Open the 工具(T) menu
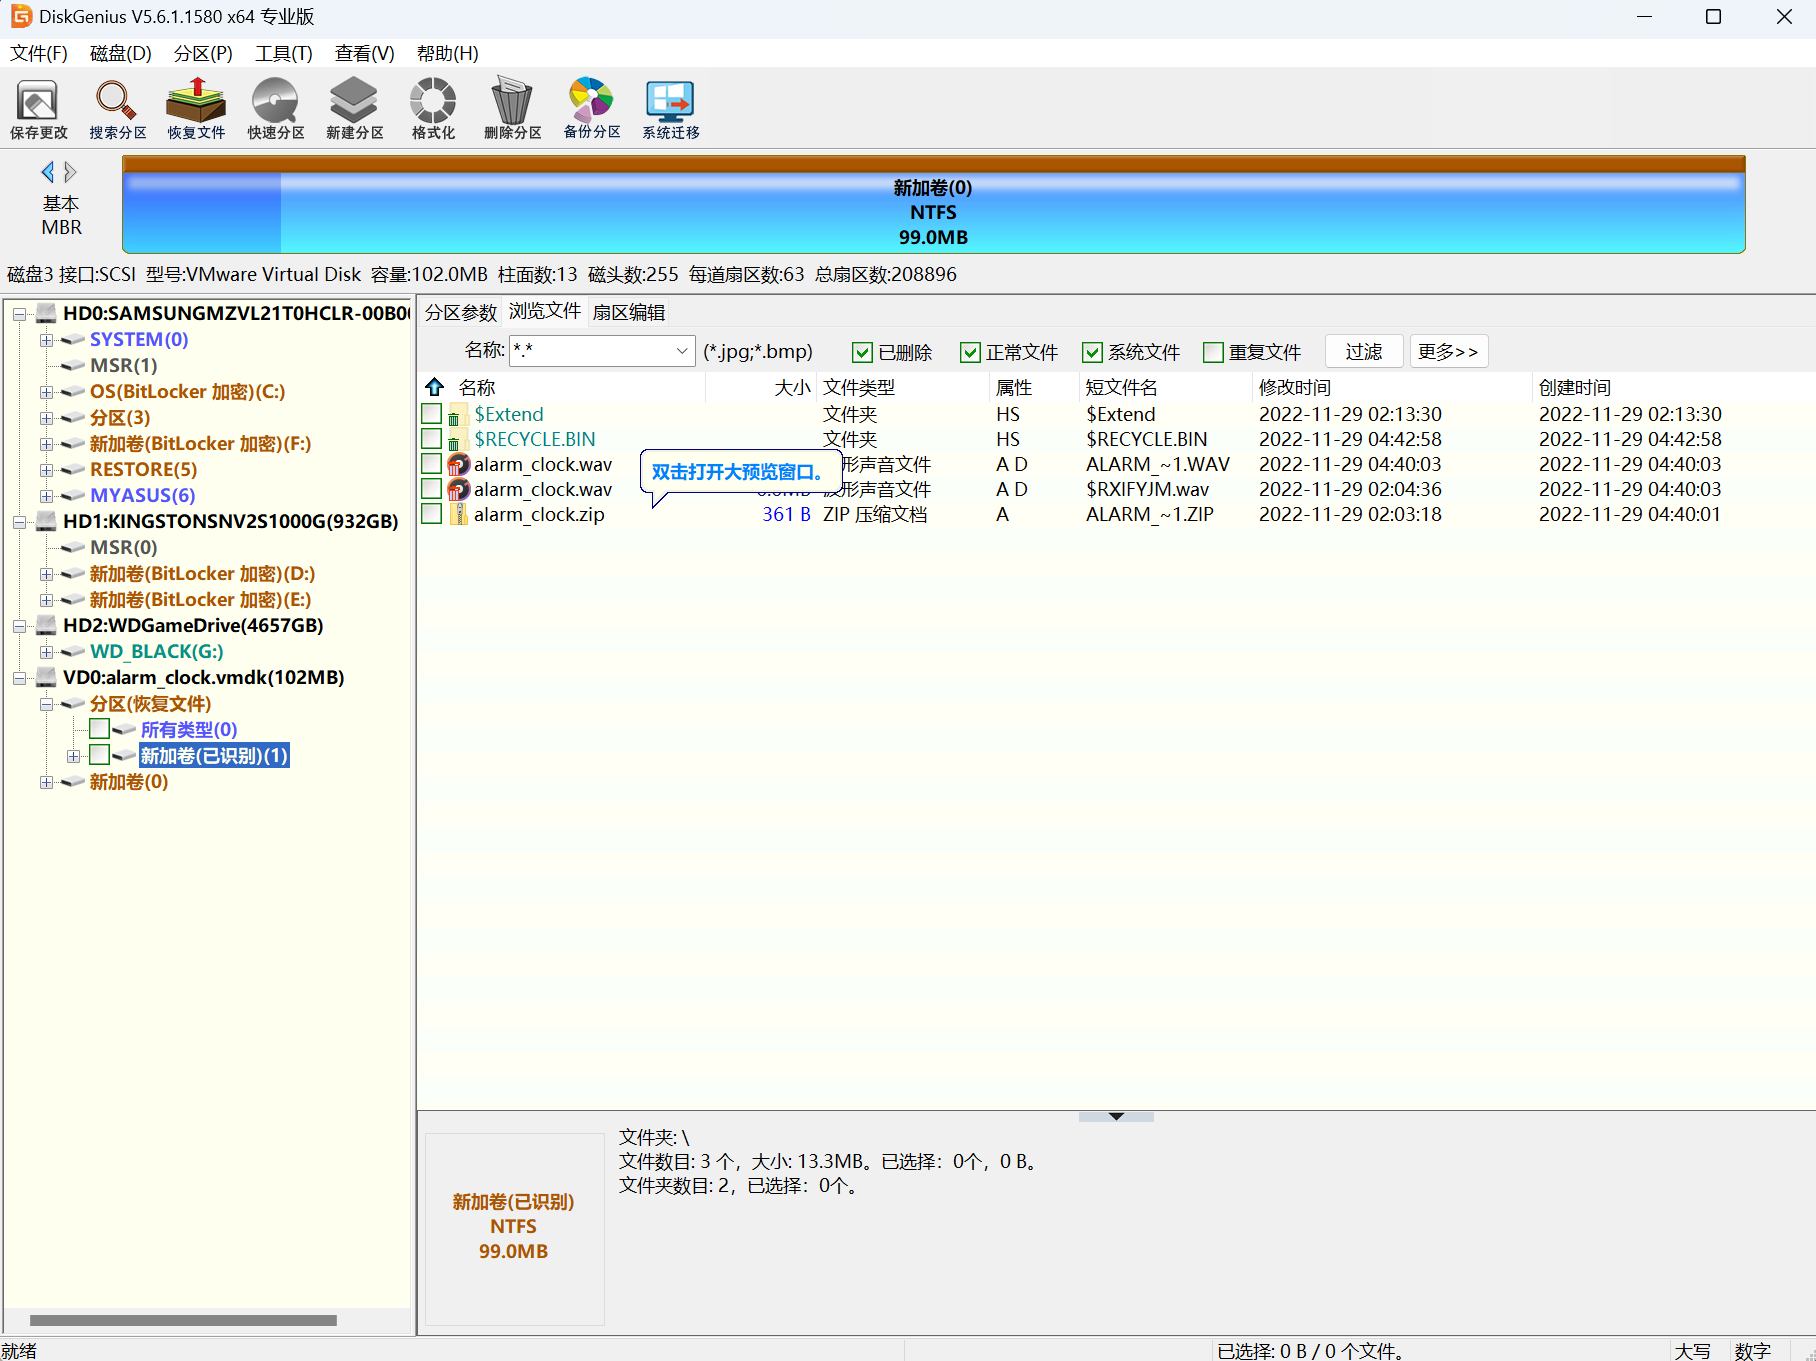Screen dimensions: 1816x1361 click(284, 53)
